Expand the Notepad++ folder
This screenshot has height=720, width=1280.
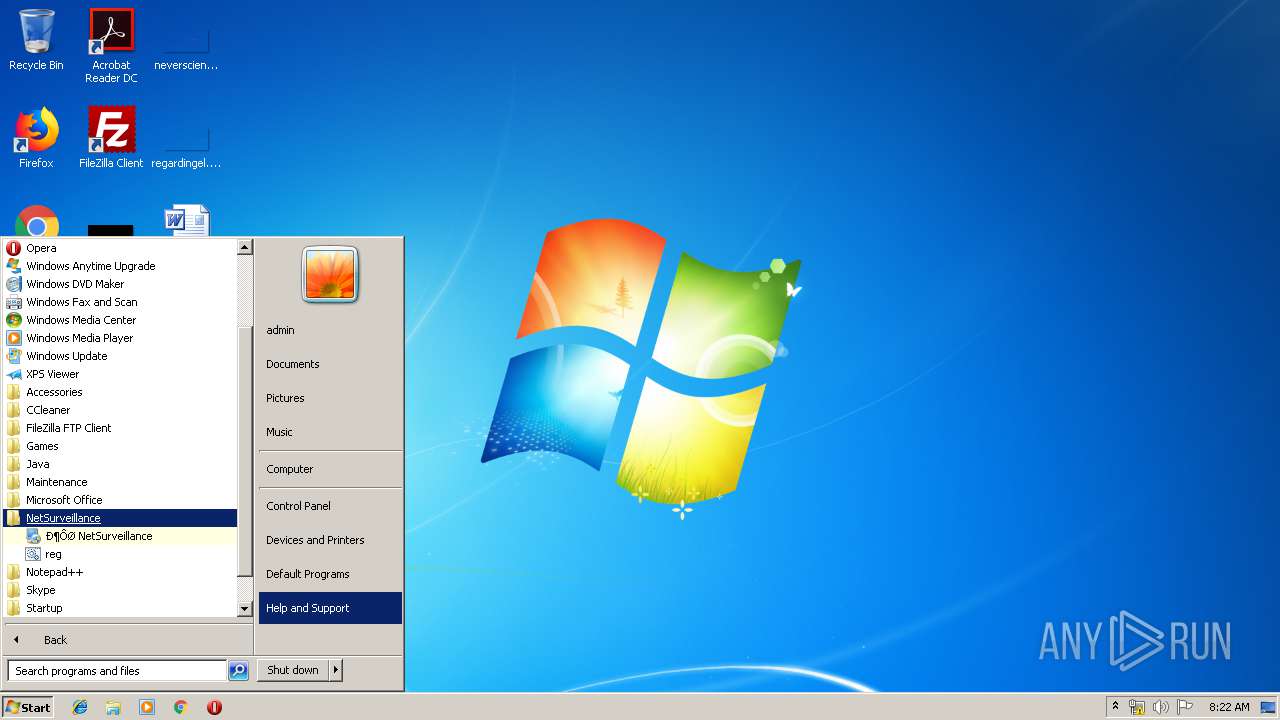120,572
